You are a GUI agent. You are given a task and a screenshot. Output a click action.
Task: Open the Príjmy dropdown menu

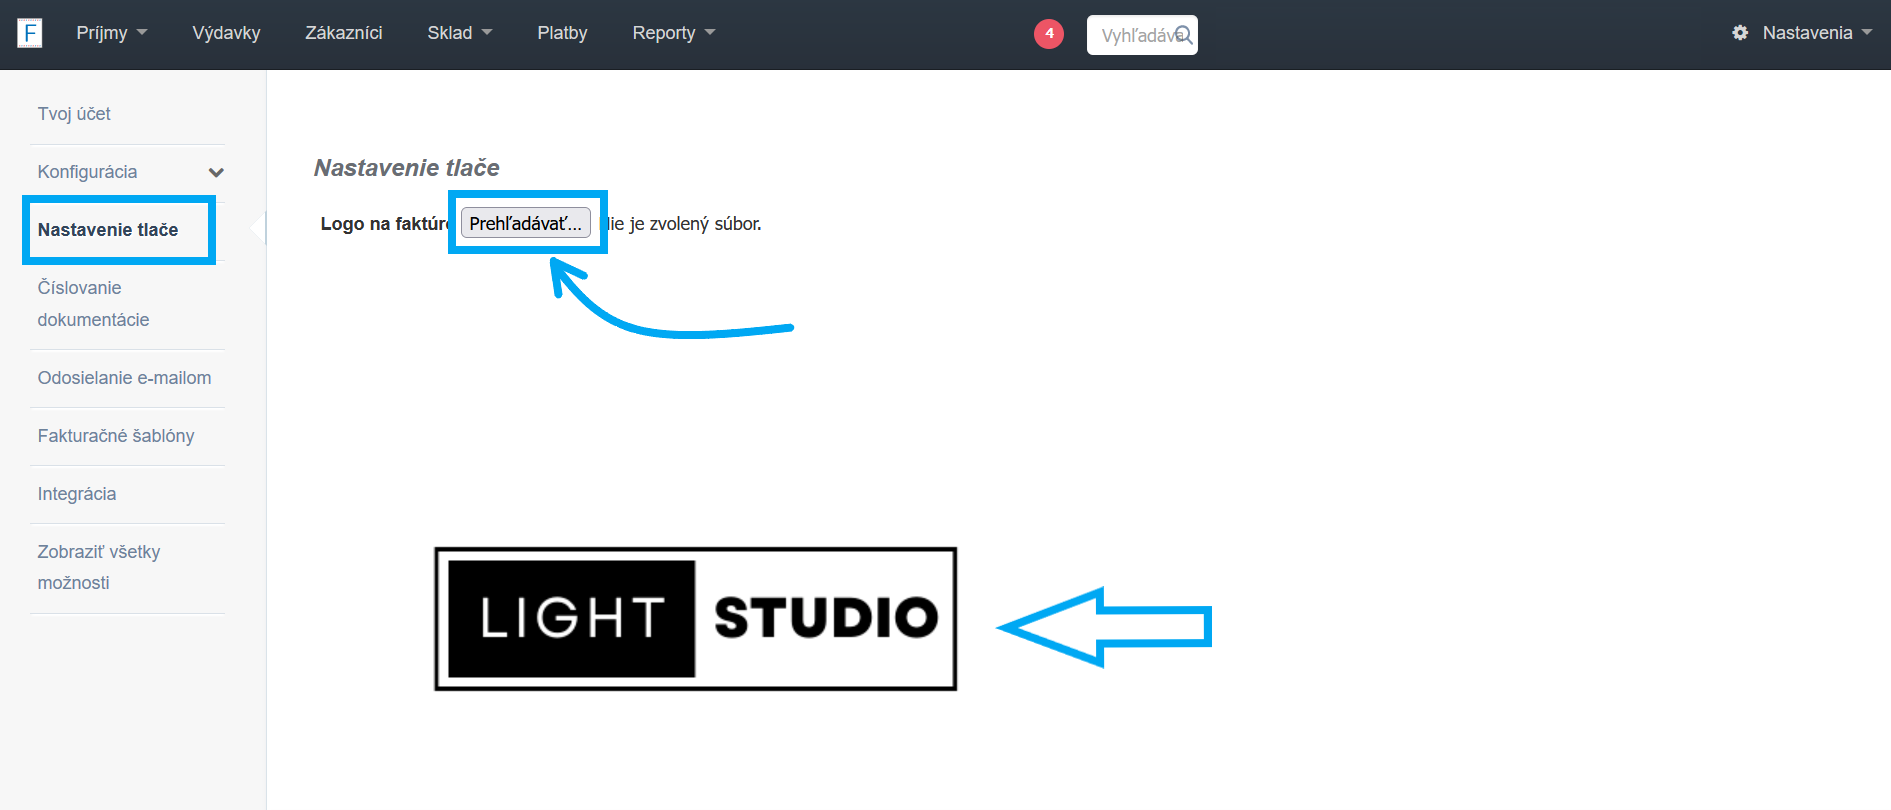tap(111, 33)
